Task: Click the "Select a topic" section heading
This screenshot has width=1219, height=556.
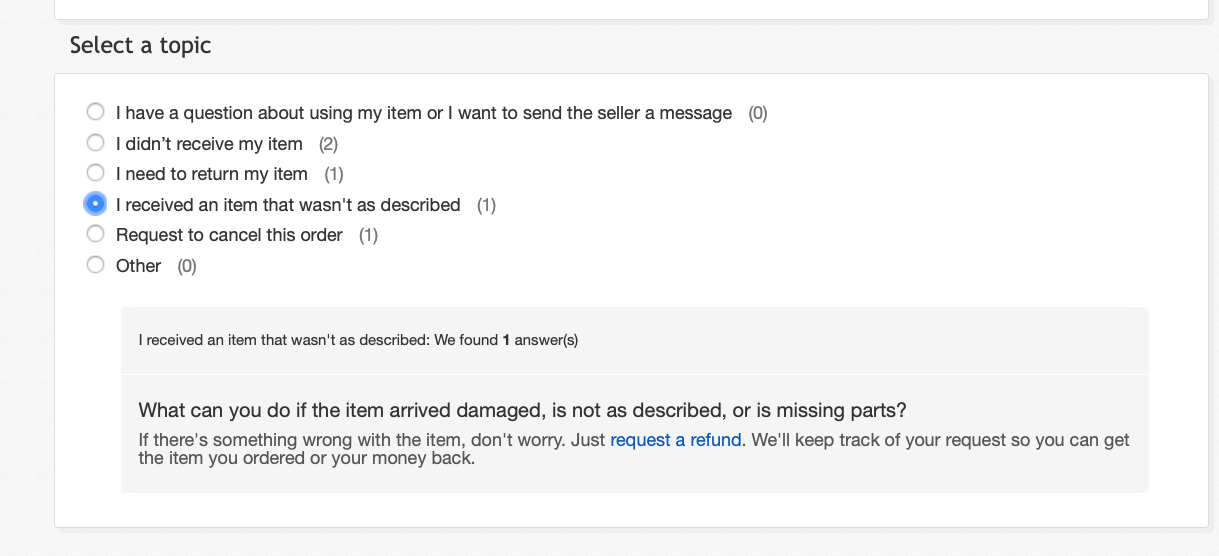Action: [x=141, y=45]
